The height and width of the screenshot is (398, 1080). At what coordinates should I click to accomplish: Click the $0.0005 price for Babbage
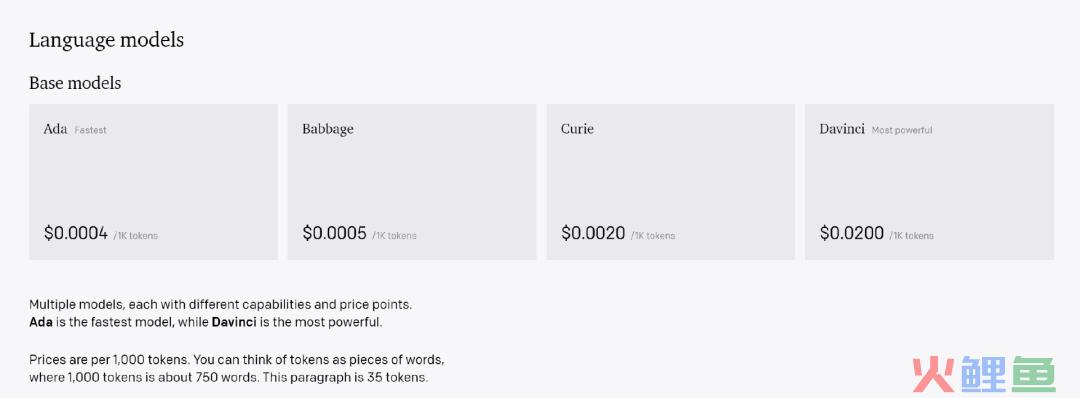334,233
